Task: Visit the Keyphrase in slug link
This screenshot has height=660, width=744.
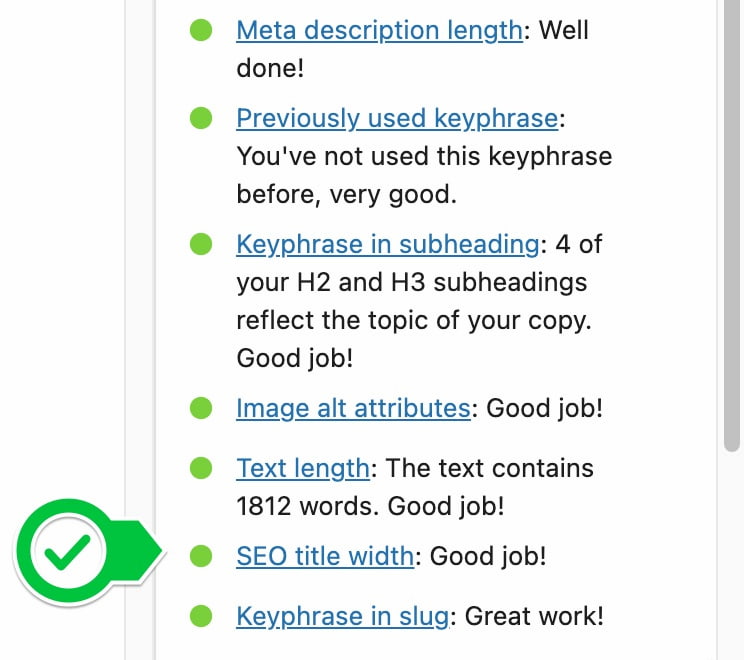Action: [x=342, y=616]
